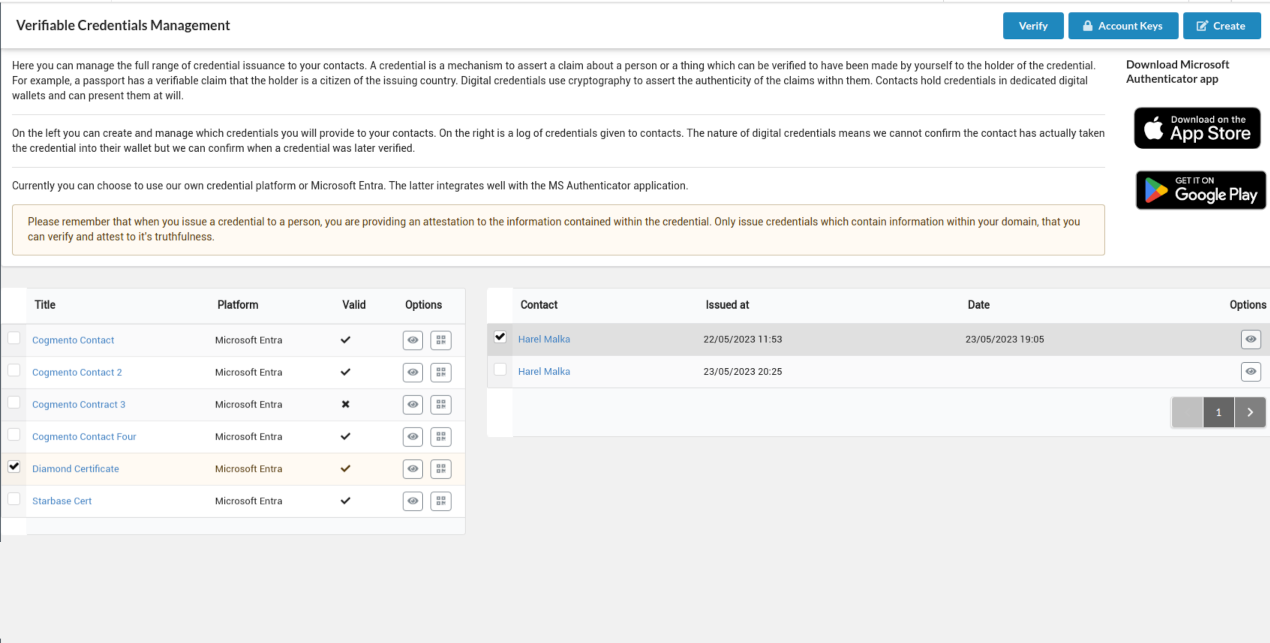Uncheck the Diamond Certificate checkbox
Image resolution: width=1270 pixels, height=643 pixels.
14,467
